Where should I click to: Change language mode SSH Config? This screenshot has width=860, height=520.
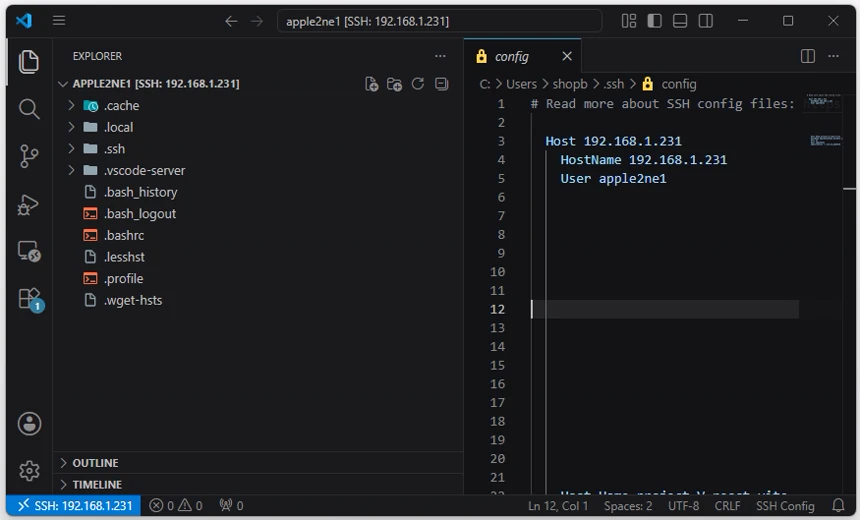(785, 506)
